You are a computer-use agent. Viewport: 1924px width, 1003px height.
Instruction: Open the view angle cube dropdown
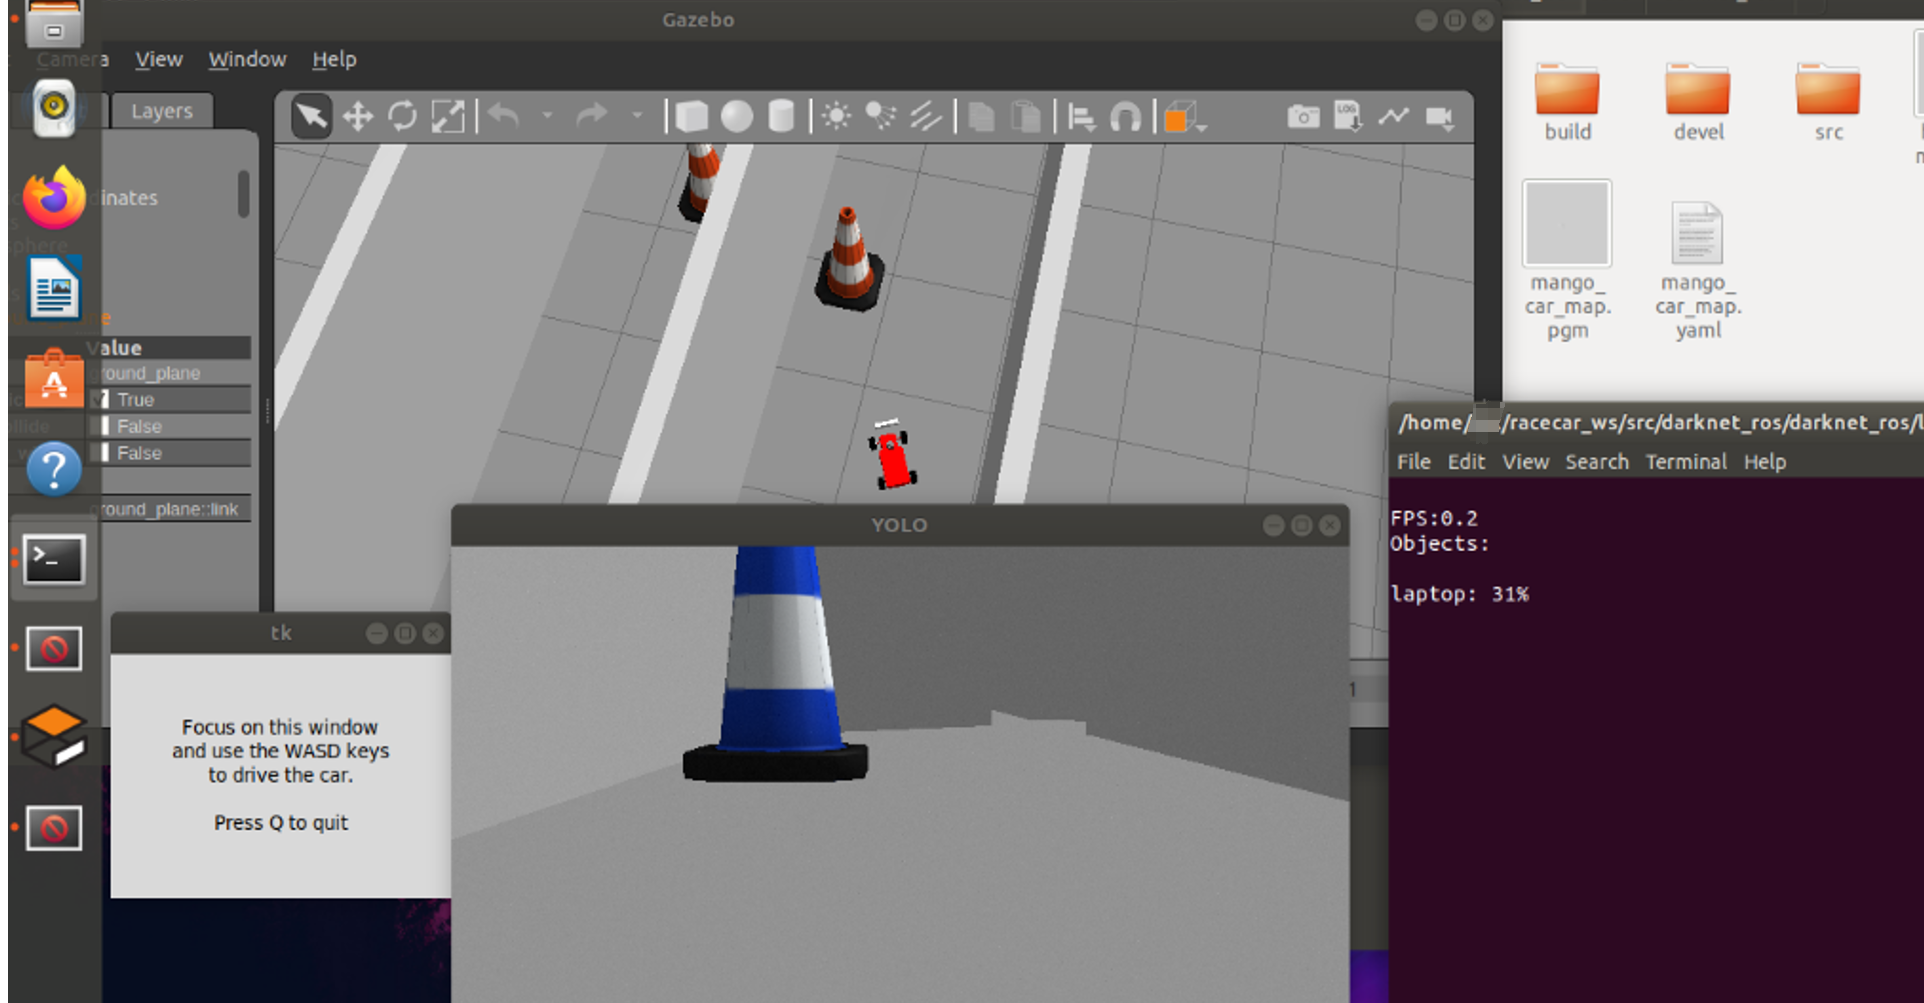[1185, 118]
